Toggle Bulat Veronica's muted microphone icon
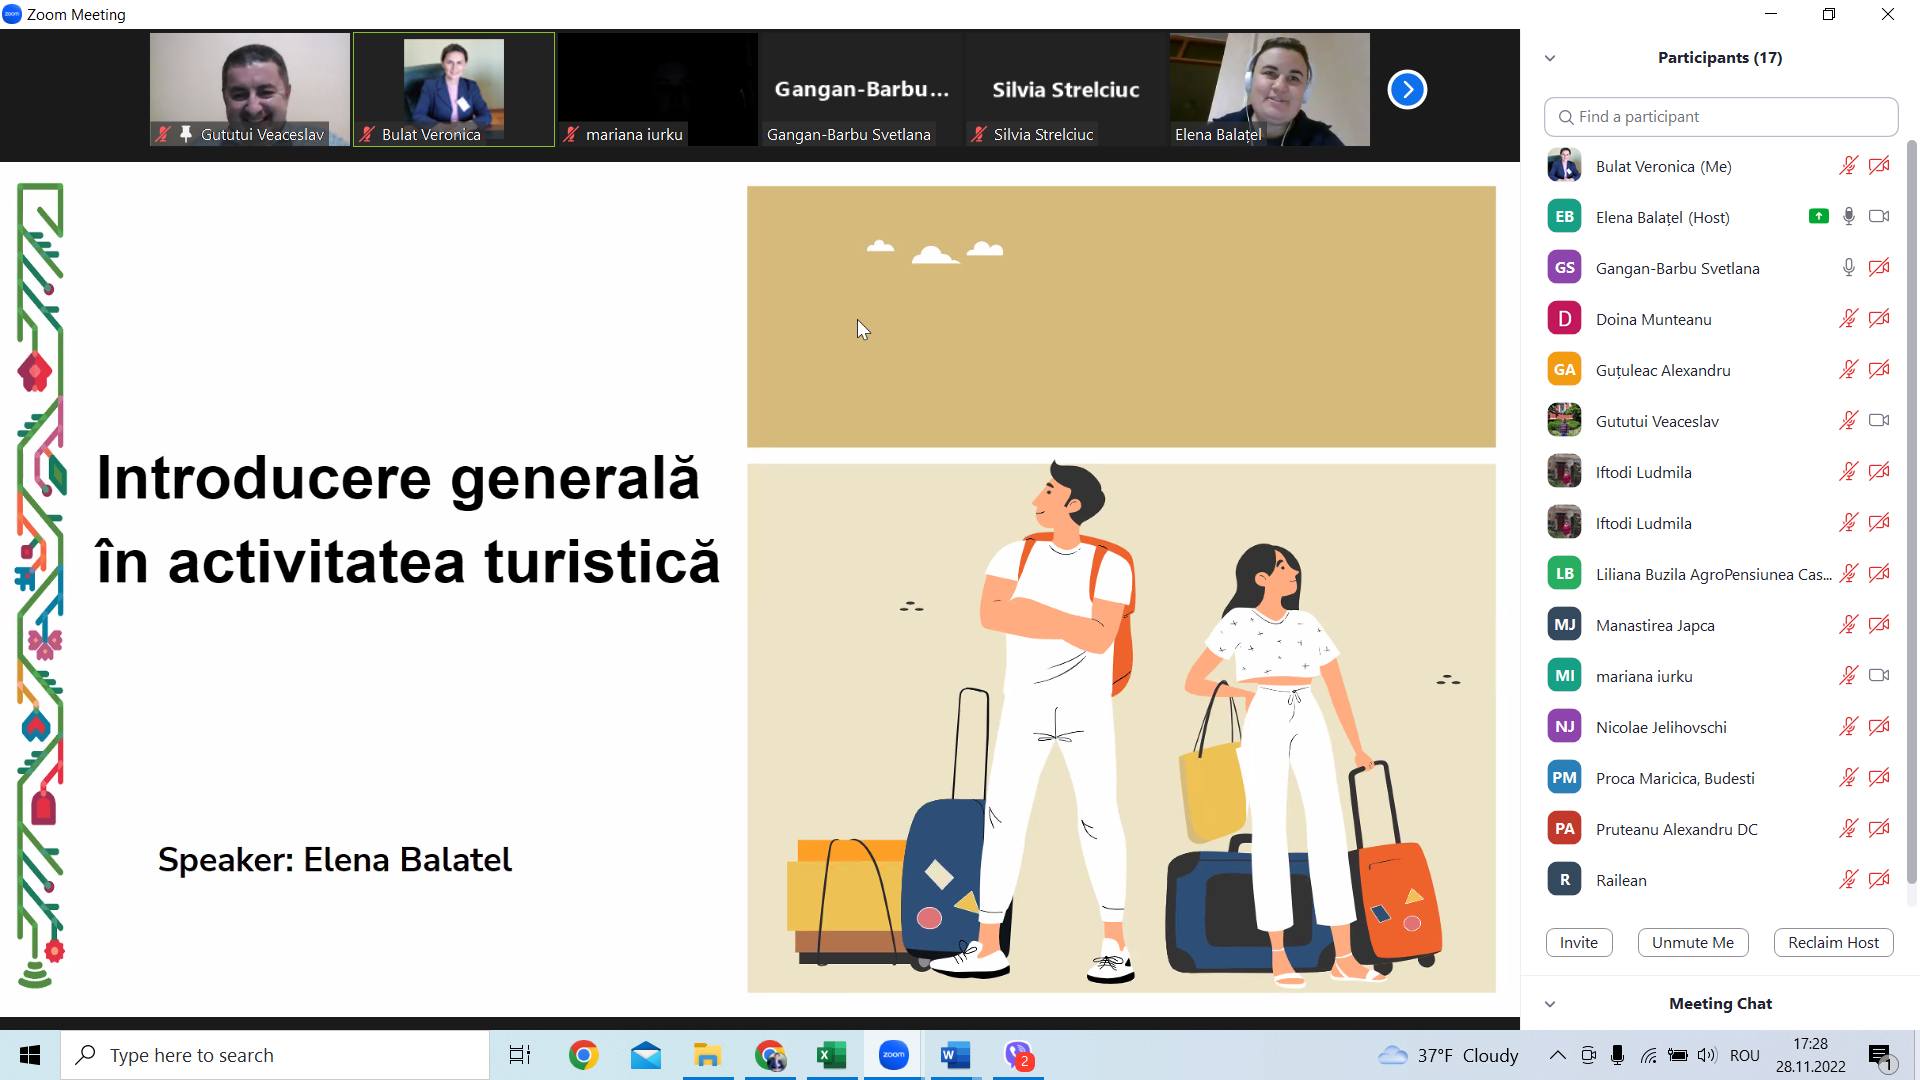Screen dimensions: 1920x1080 click(x=1848, y=166)
